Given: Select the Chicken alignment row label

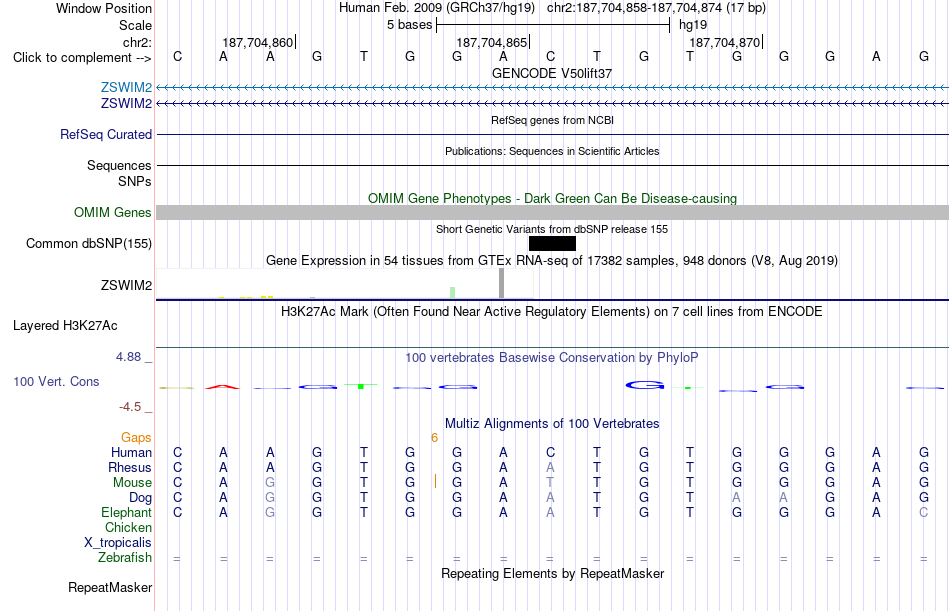Looking at the screenshot, I should click(128, 528).
